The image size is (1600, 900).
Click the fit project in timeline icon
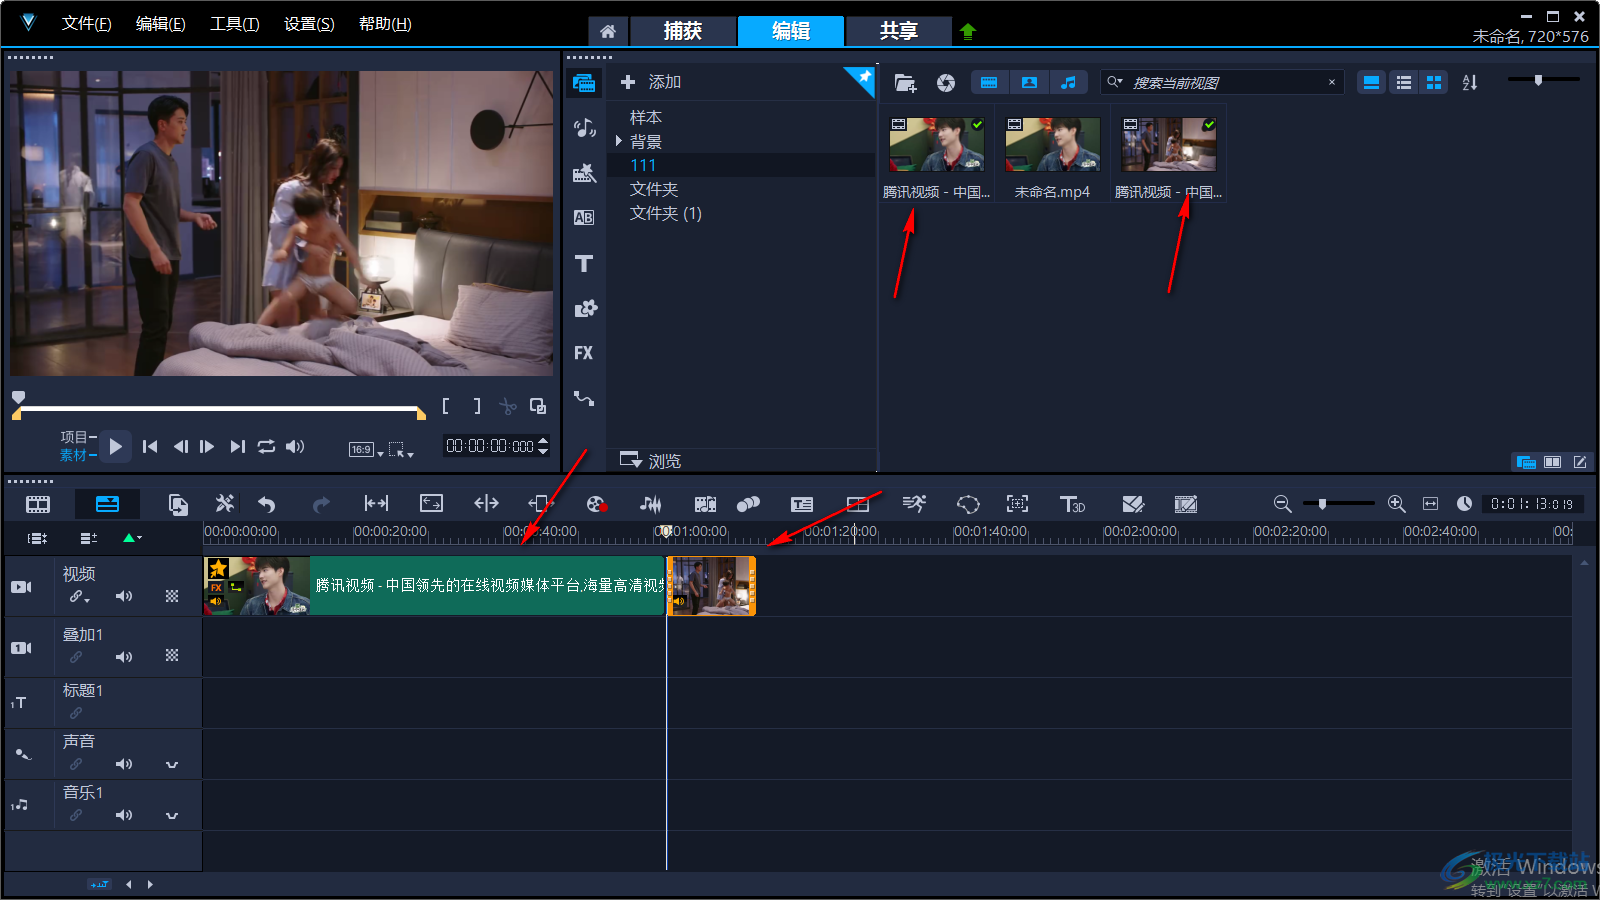(1431, 504)
